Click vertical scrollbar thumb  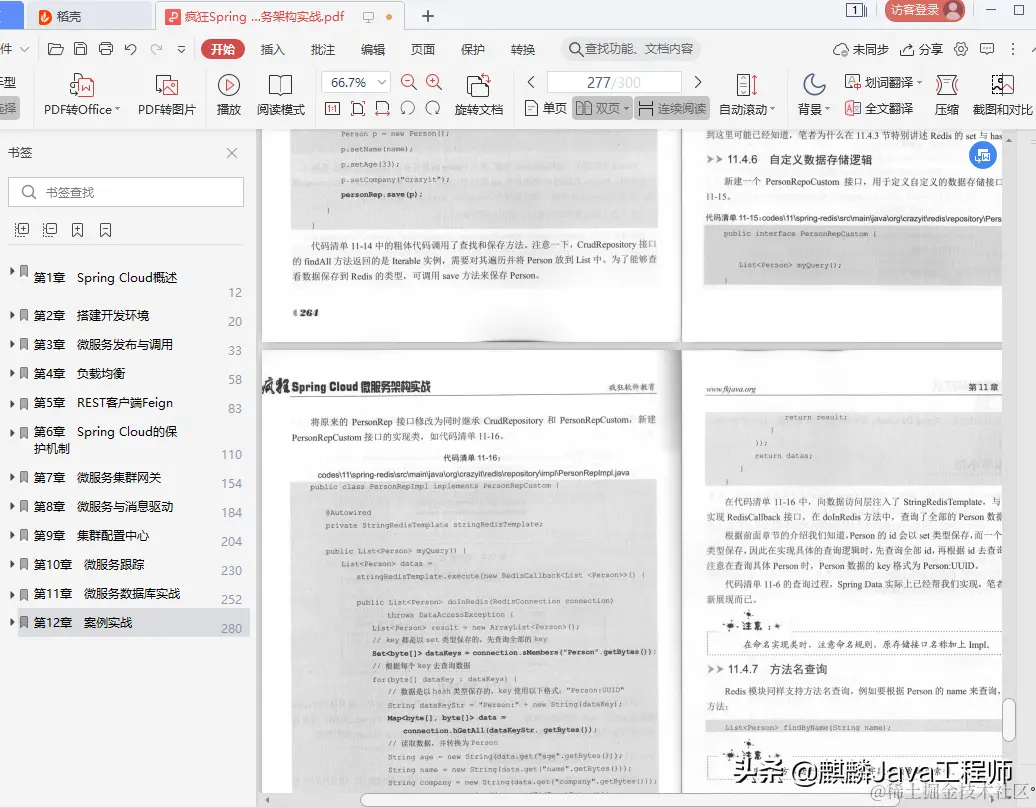pos(1008,719)
